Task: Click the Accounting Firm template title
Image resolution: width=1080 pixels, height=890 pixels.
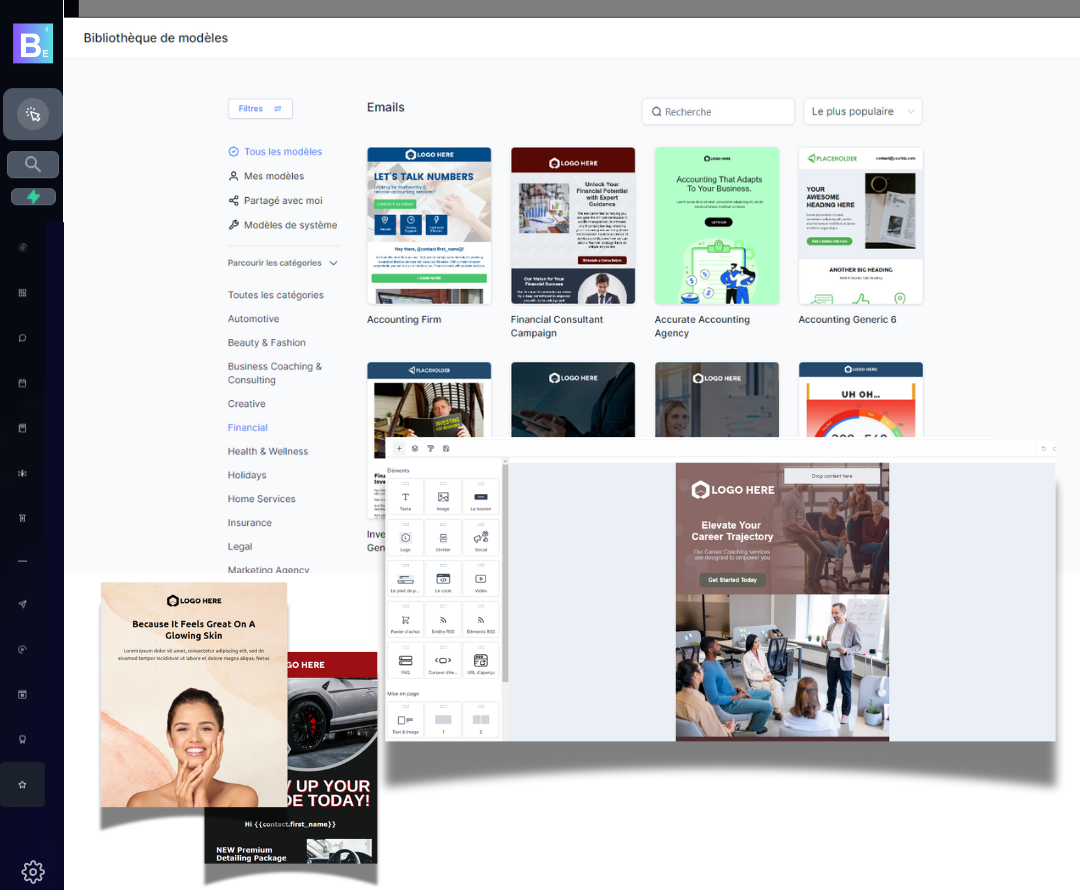Action: (404, 320)
